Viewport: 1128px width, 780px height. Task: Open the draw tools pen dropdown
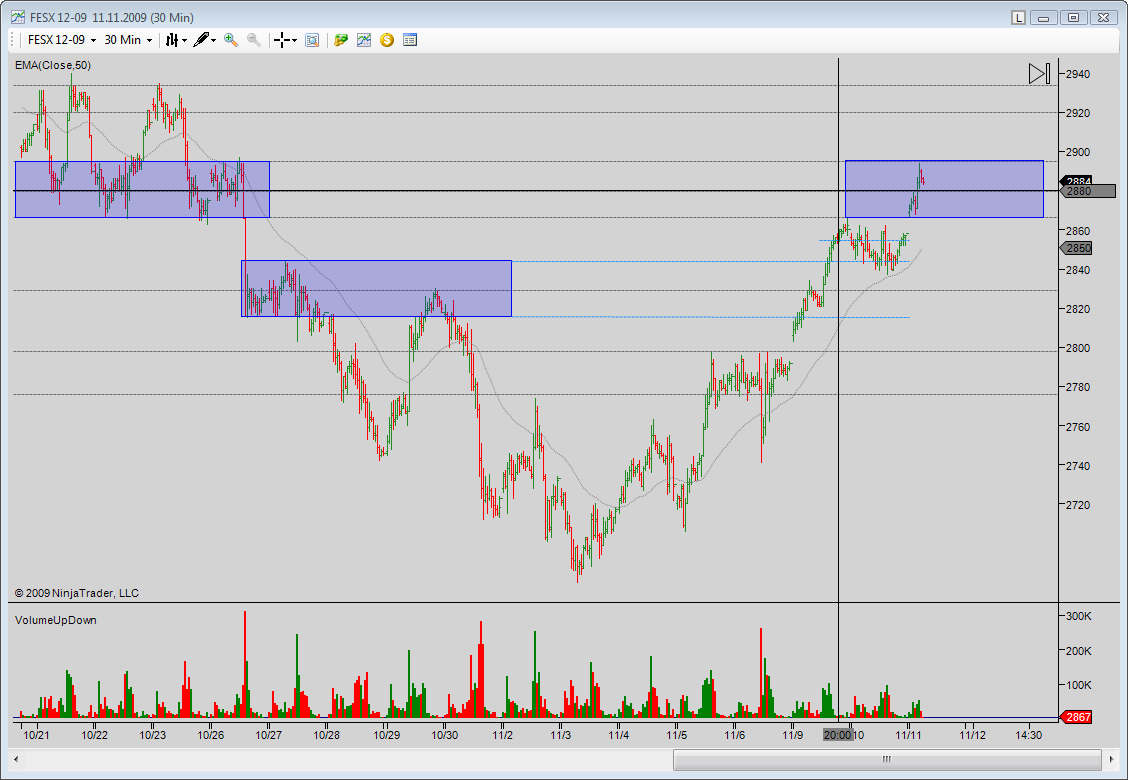(204, 40)
